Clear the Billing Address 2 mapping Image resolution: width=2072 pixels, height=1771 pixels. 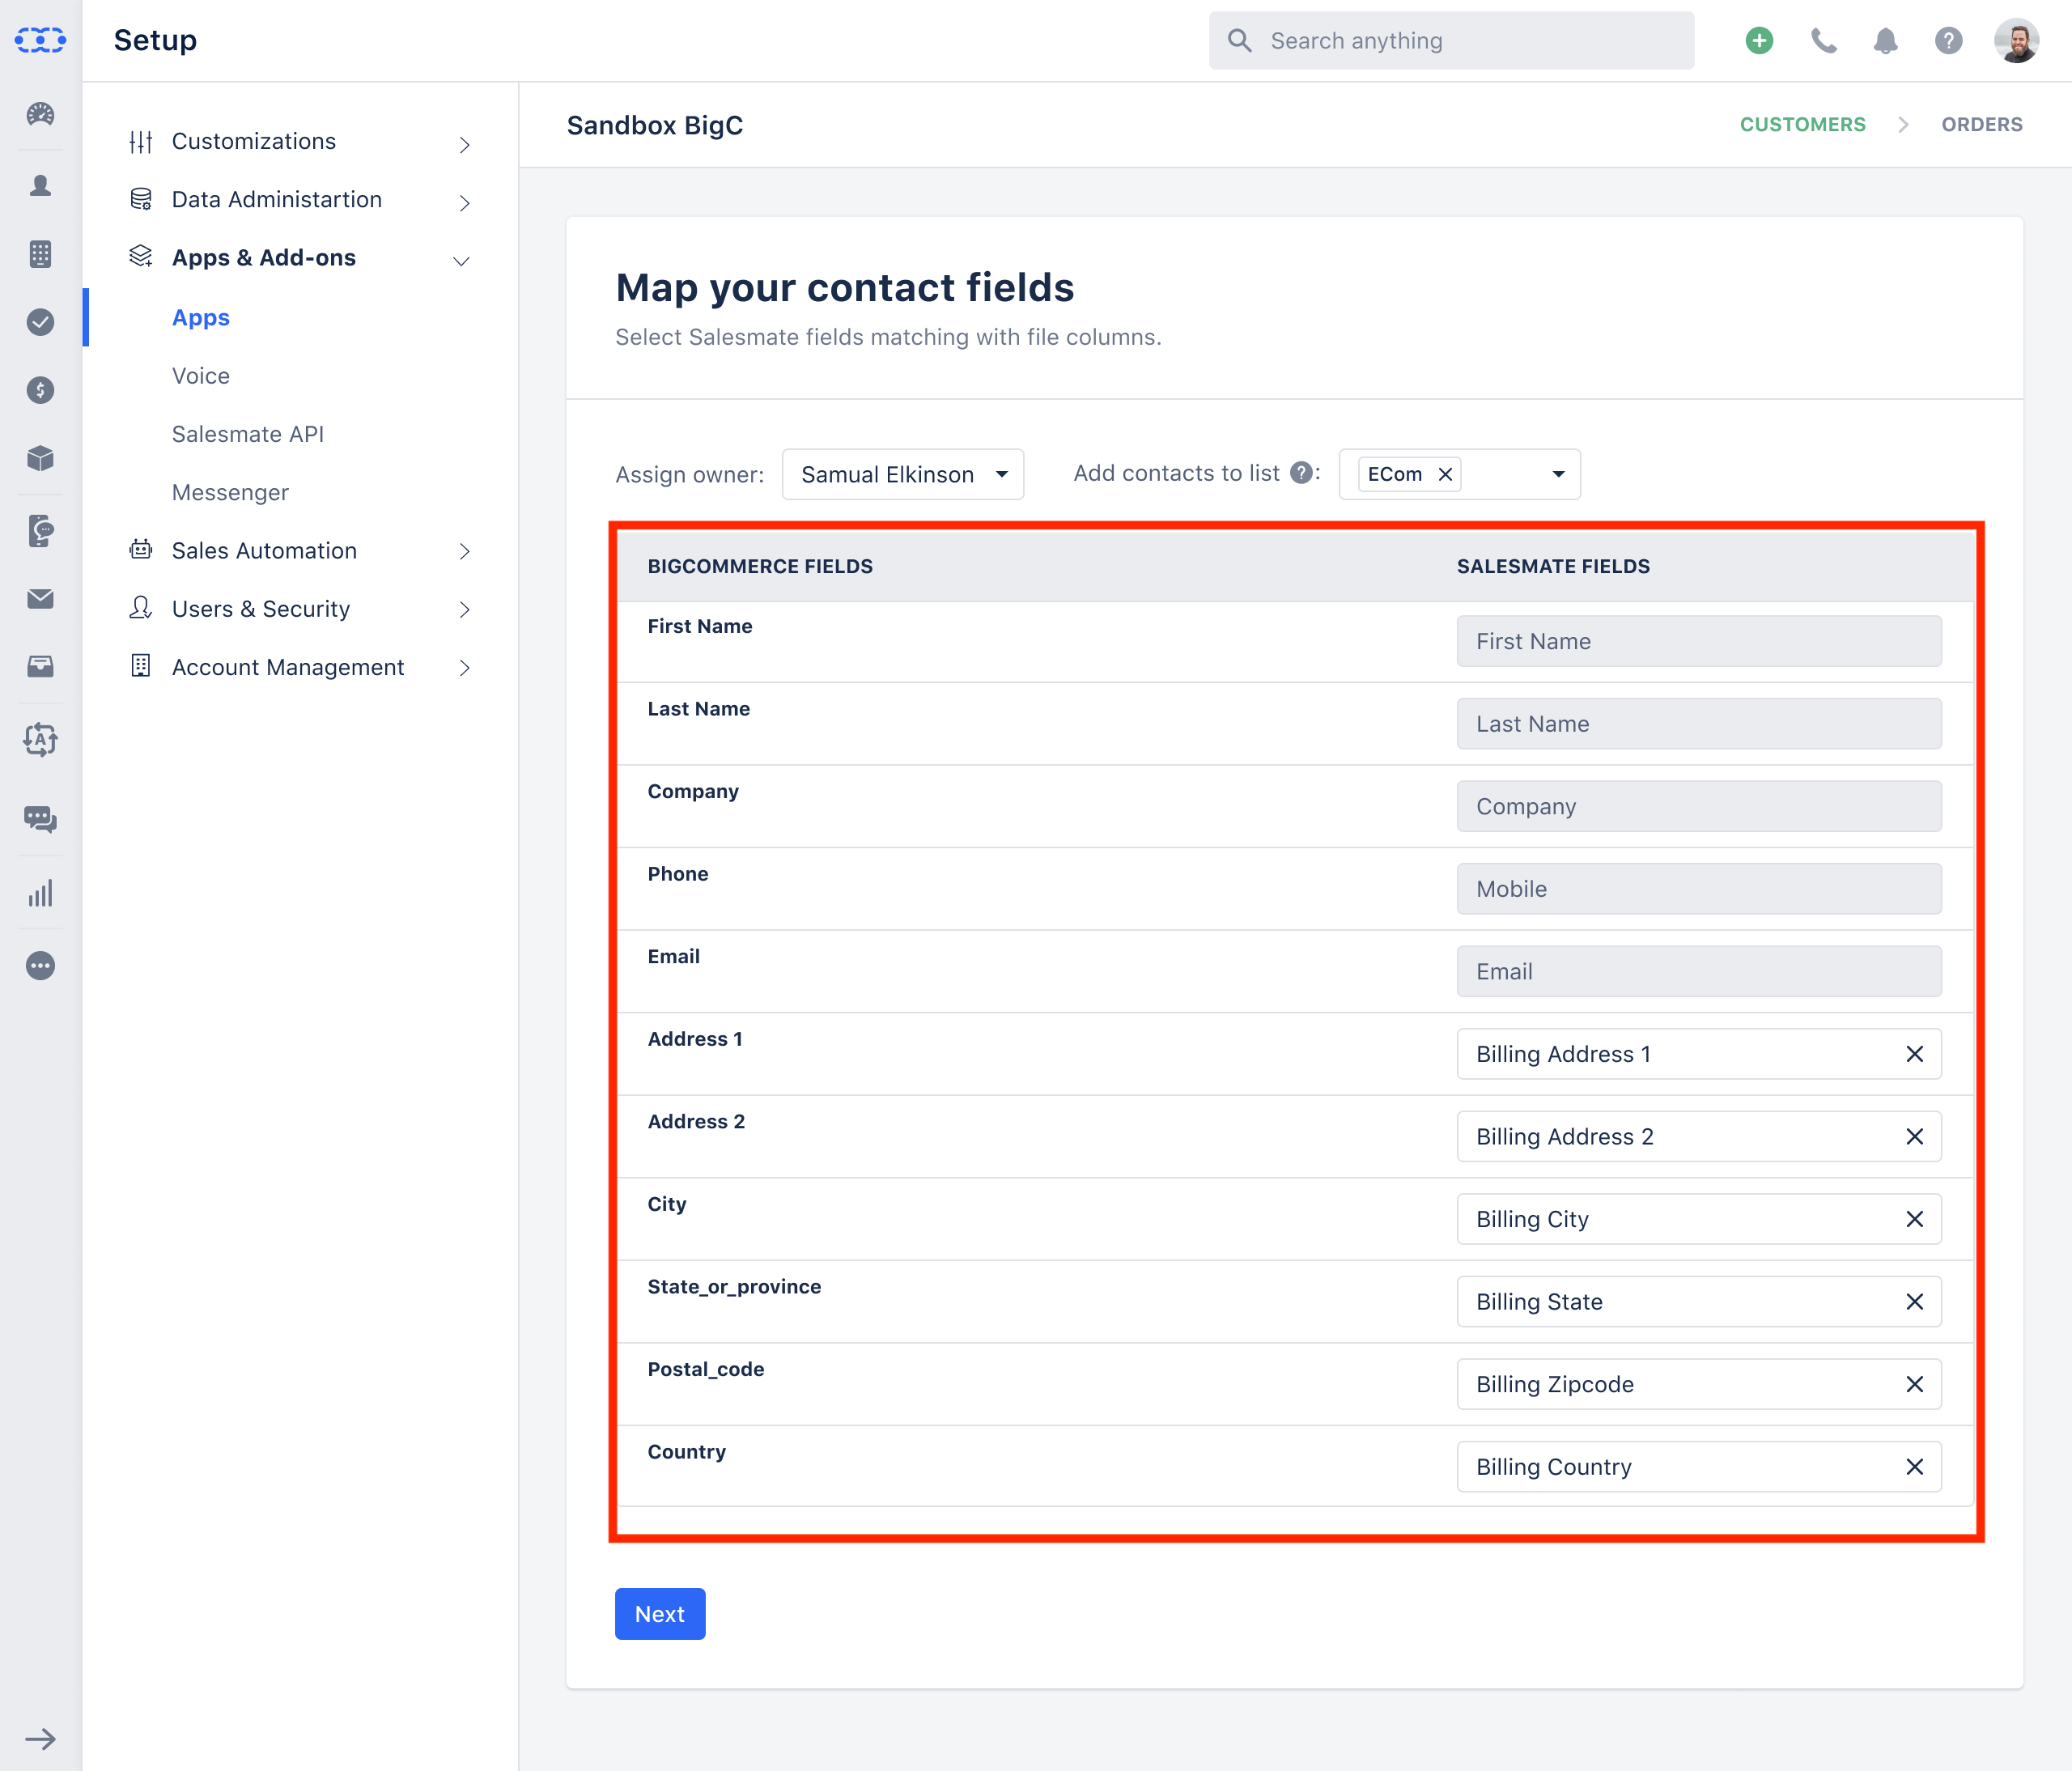tap(1914, 1137)
